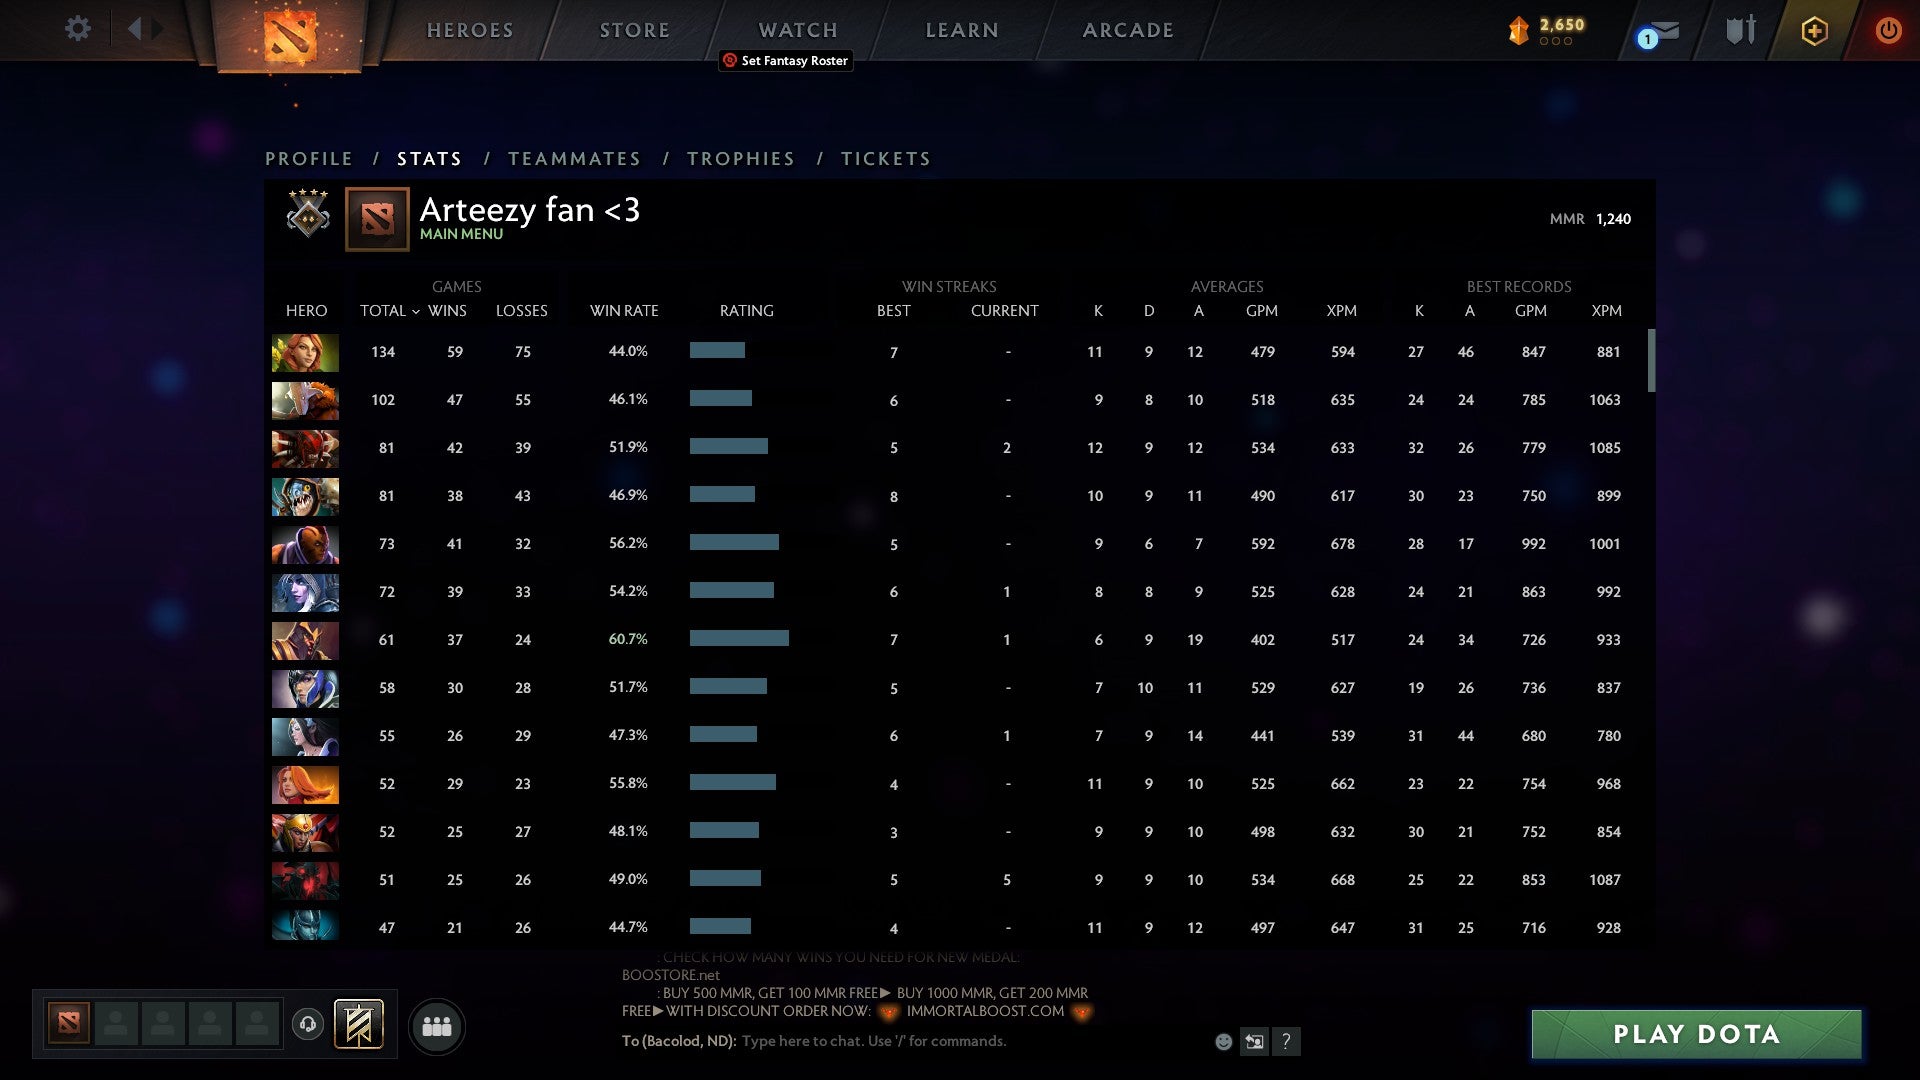
Task: Open the emoji smiley picker in chat
Action: coord(1222,1041)
